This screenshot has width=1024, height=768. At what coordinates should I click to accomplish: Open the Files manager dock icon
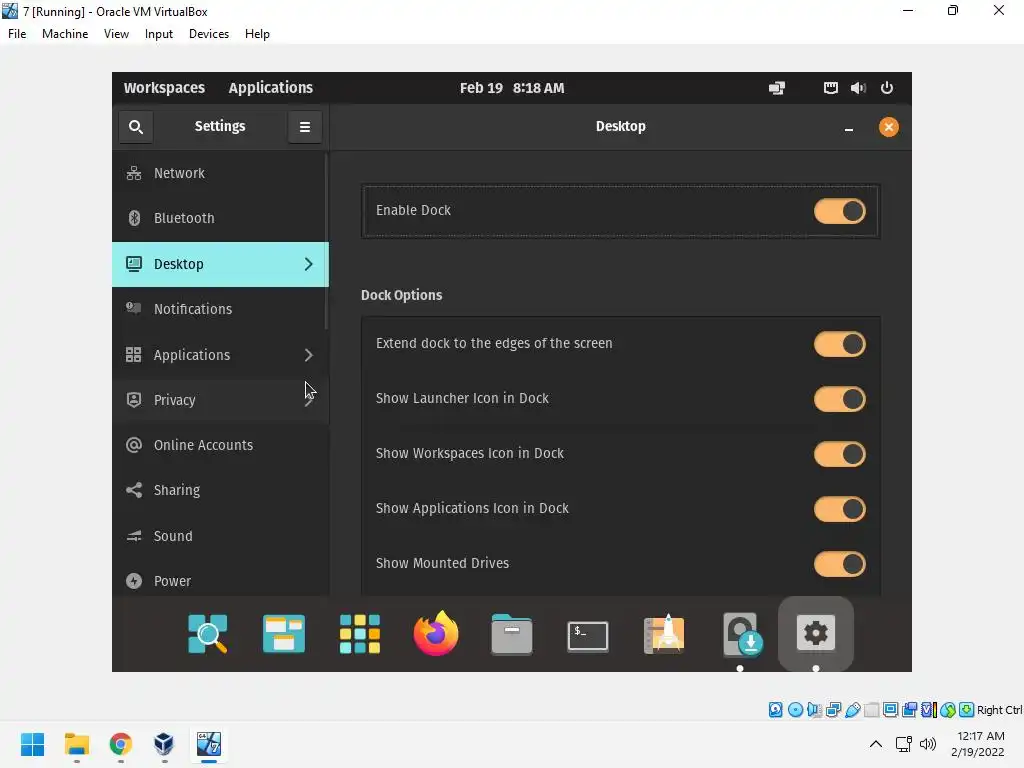point(512,633)
